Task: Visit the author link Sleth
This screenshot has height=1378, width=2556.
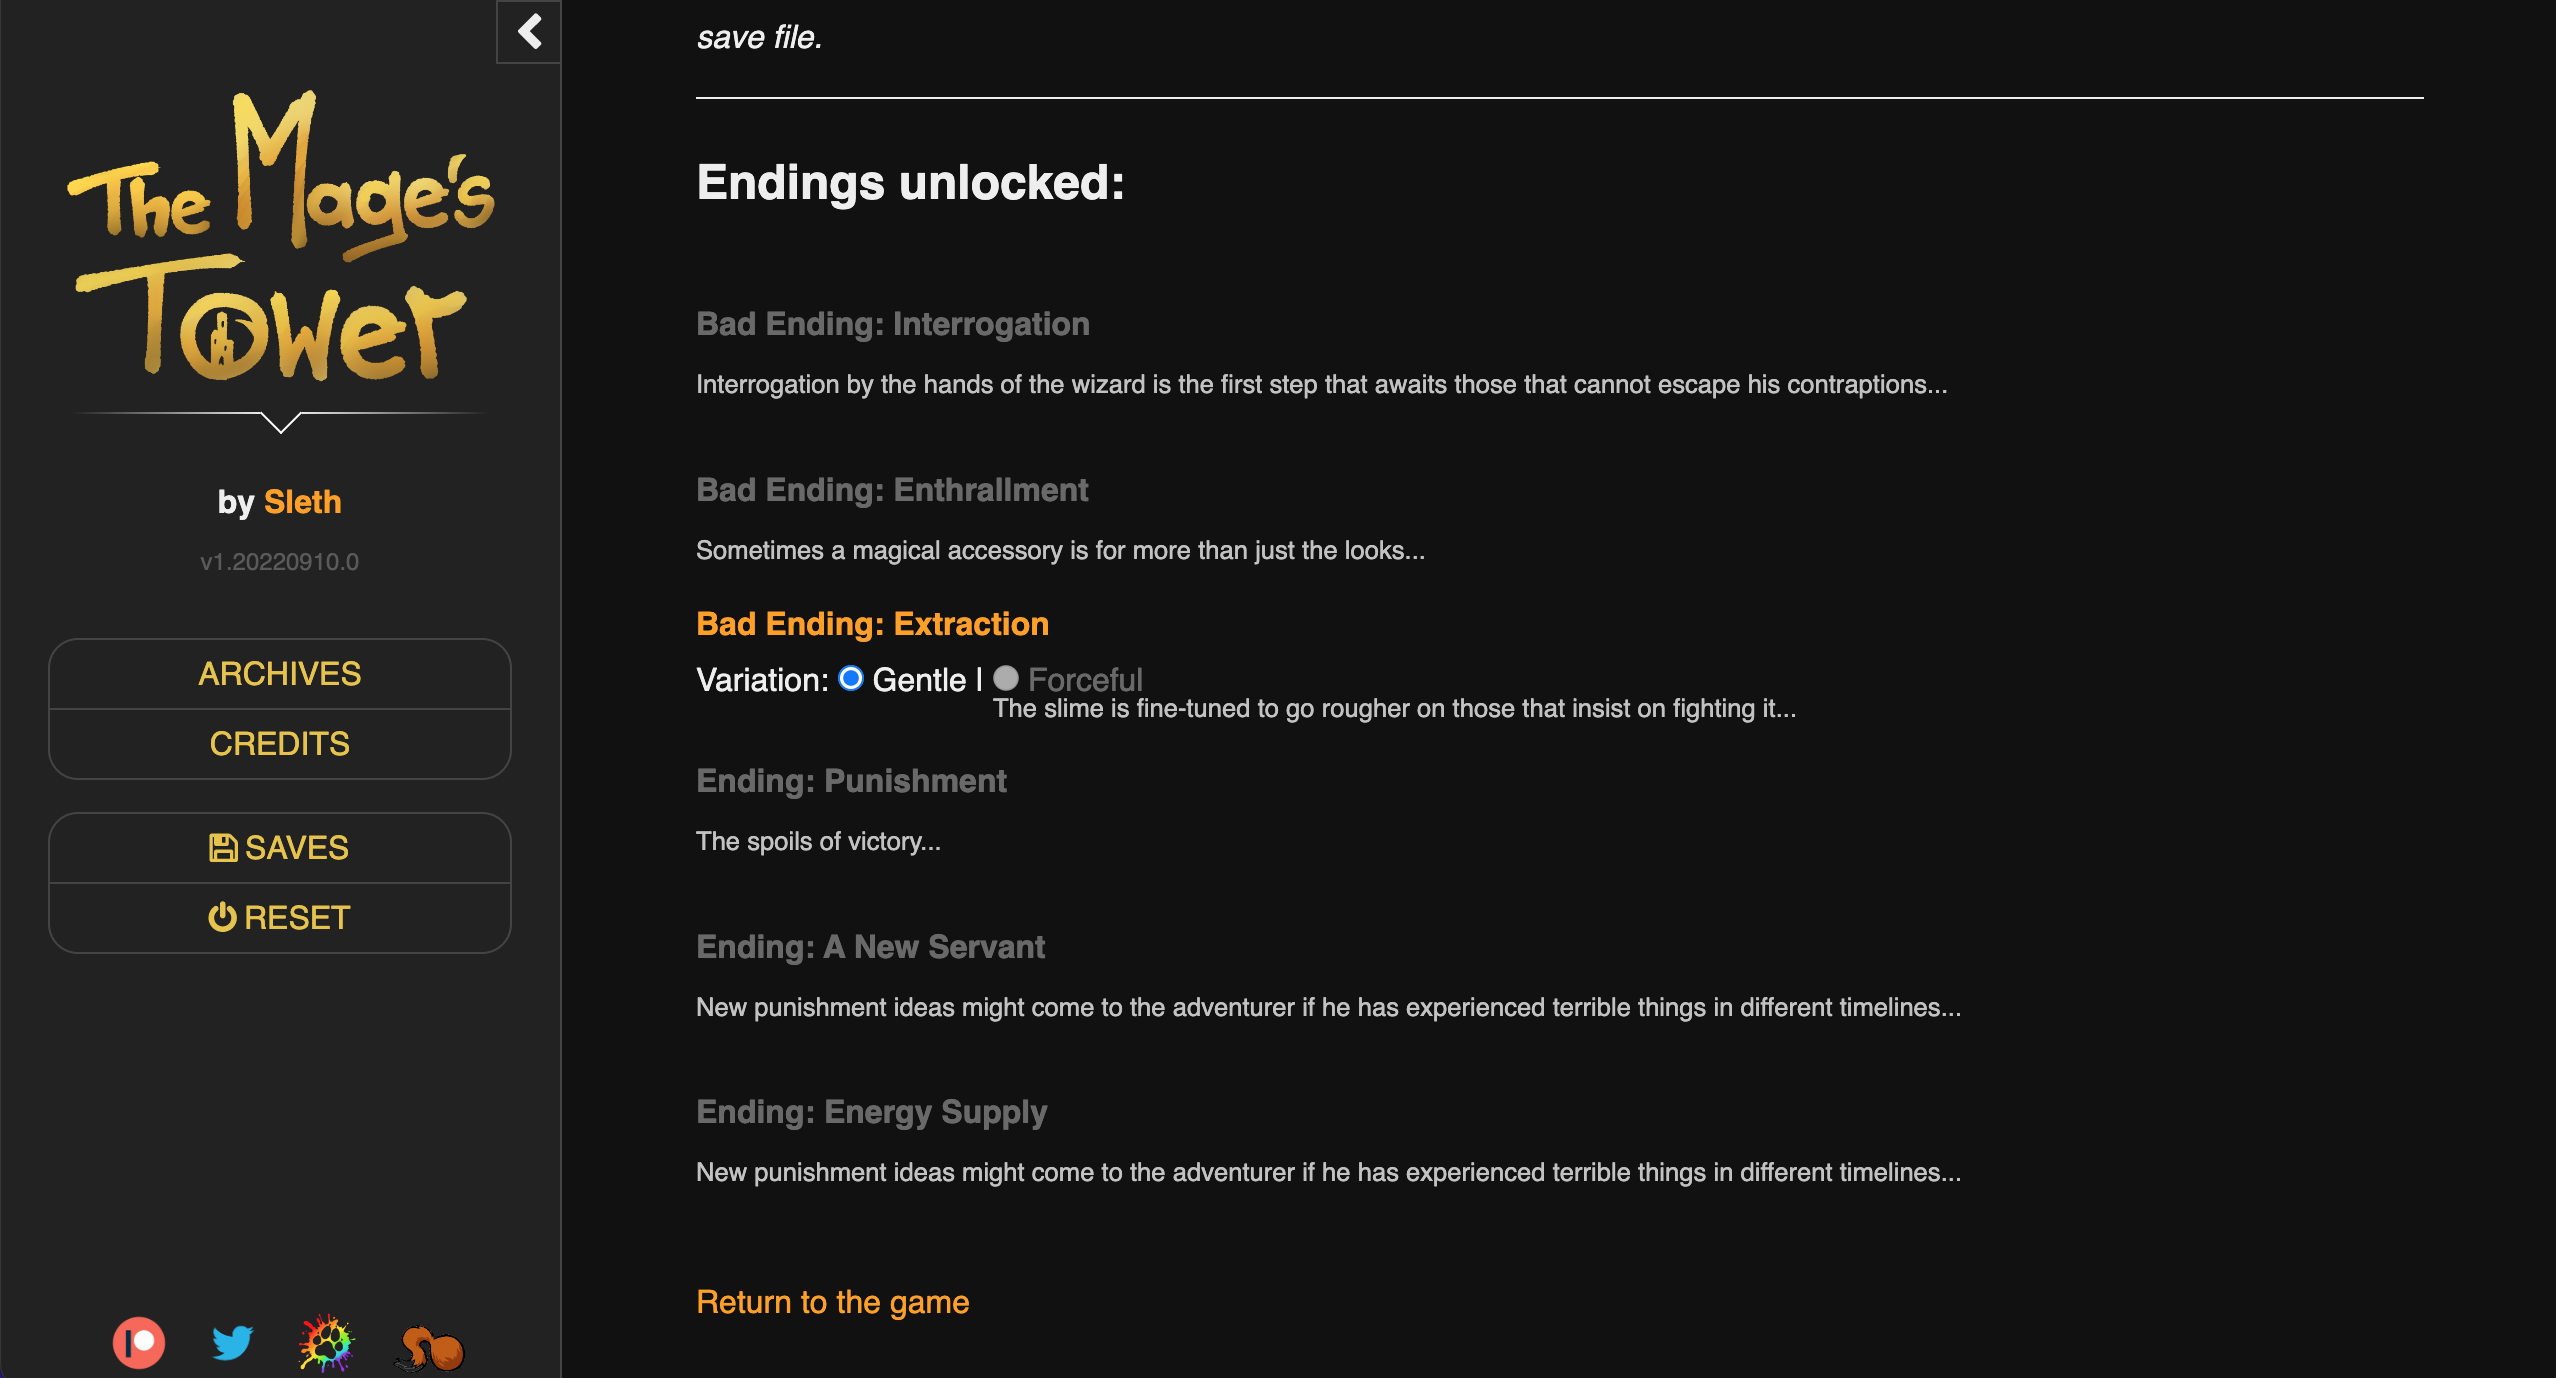Action: 302,502
